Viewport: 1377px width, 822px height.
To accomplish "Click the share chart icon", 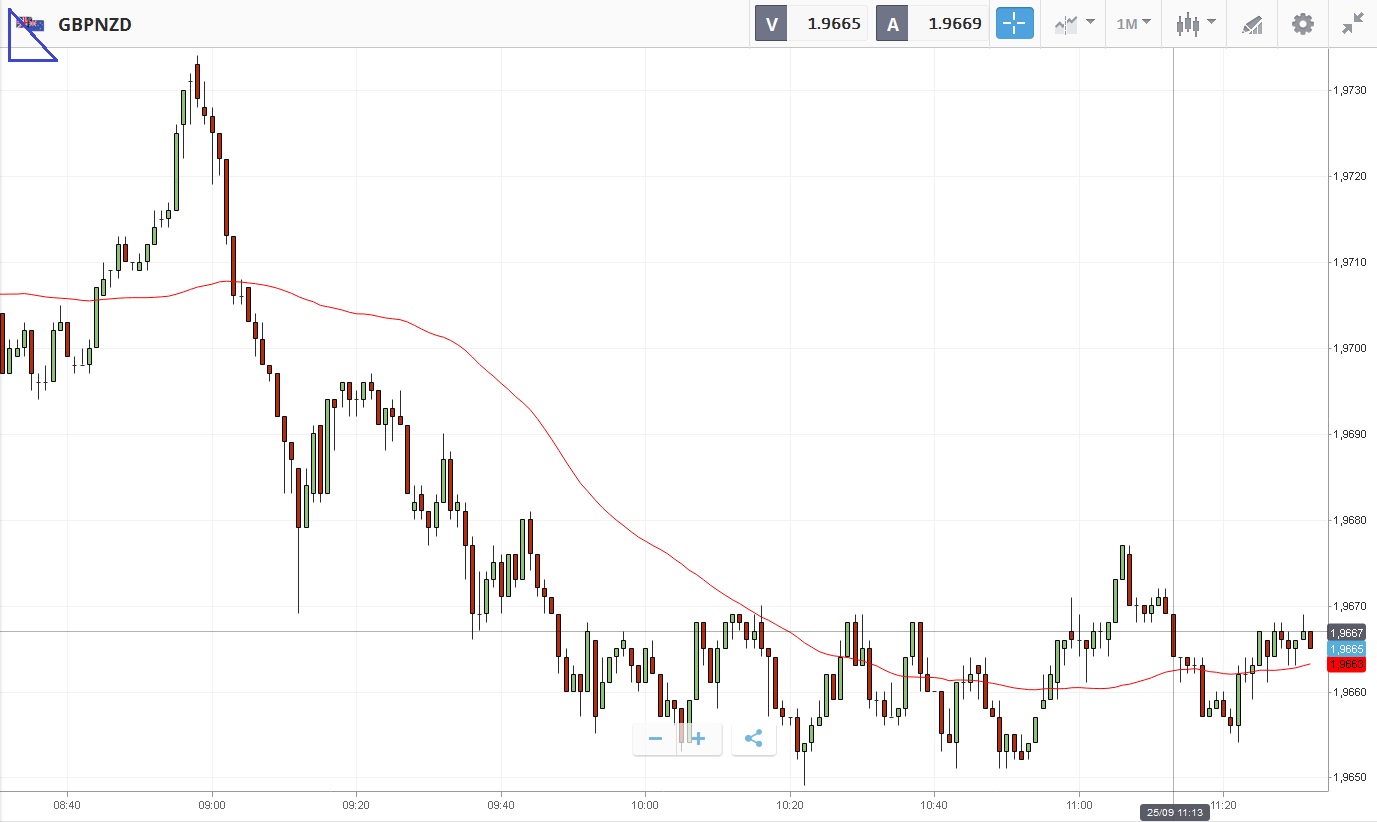I will click(754, 739).
